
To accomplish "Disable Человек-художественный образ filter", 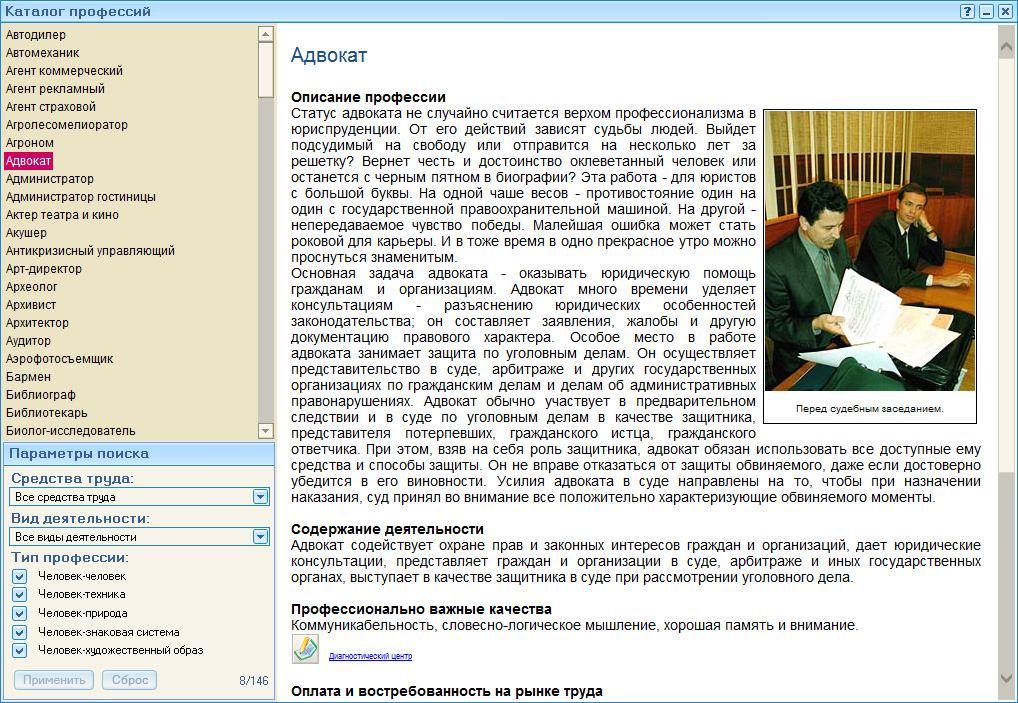I will click(x=19, y=650).
